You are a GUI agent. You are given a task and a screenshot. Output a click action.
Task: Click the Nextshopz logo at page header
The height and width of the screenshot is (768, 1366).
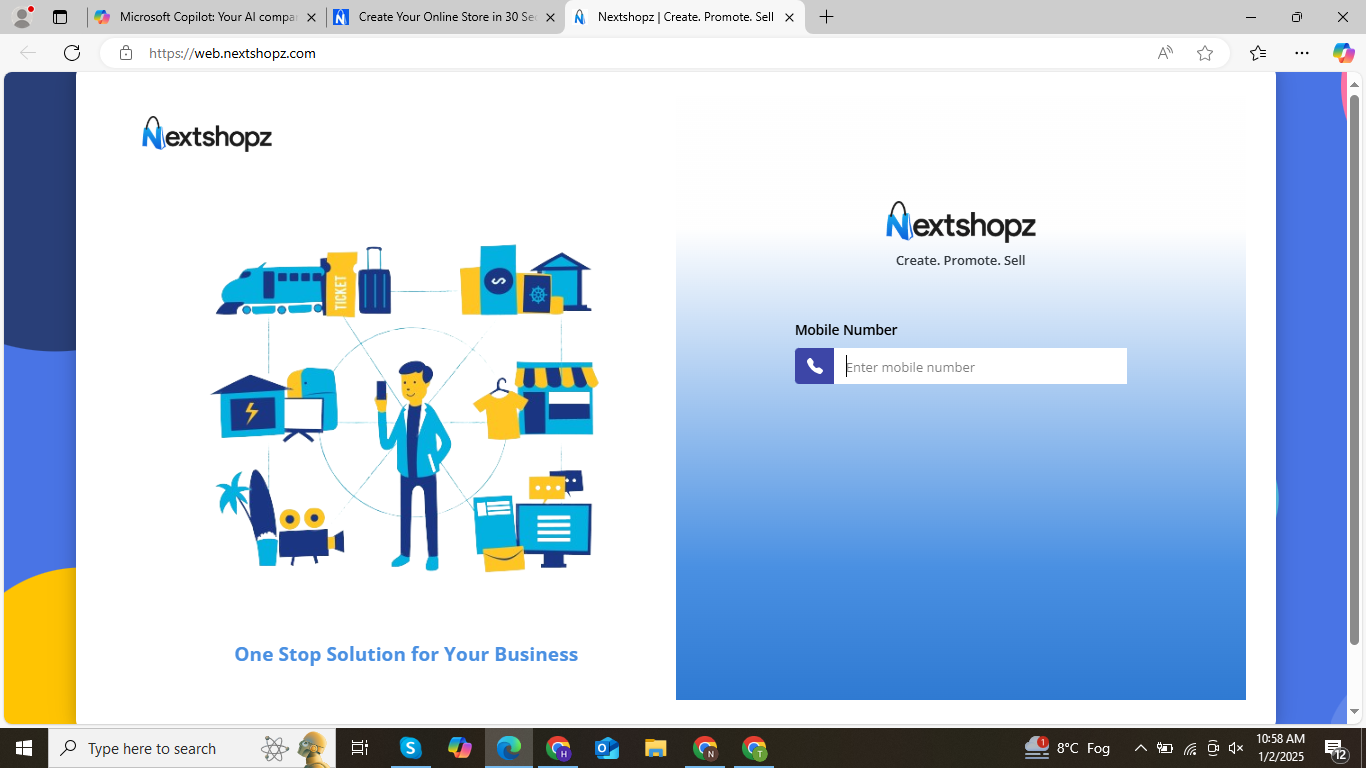click(207, 134)
